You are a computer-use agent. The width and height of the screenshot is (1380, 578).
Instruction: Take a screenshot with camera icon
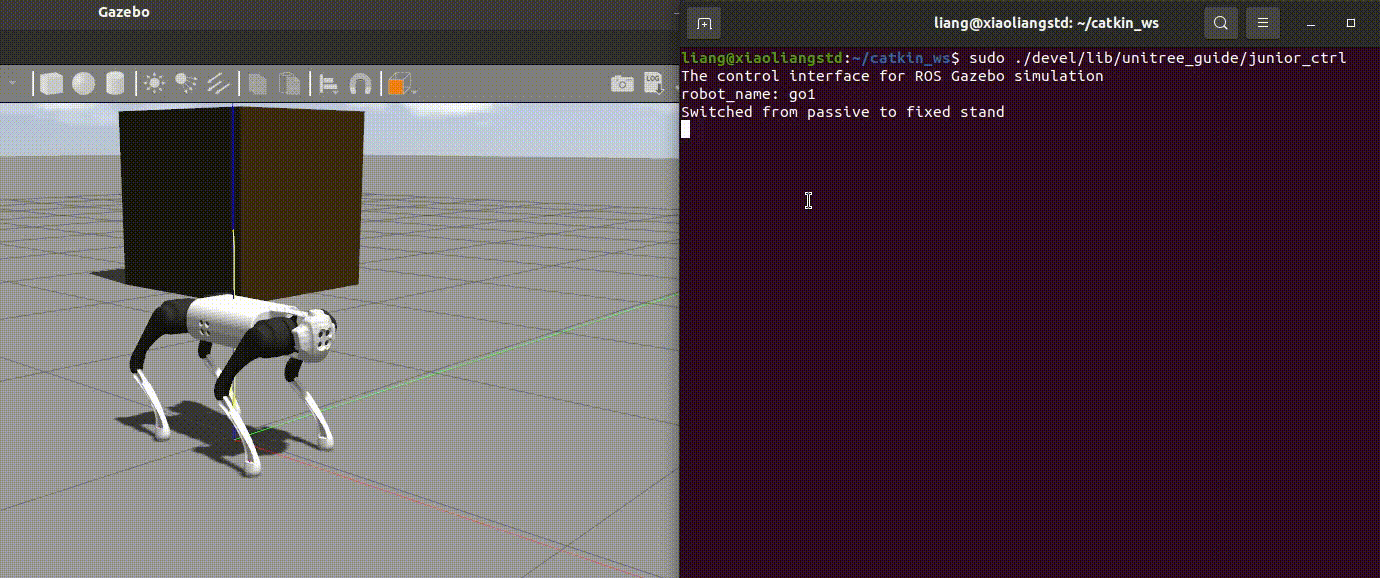tap(622, 83)
